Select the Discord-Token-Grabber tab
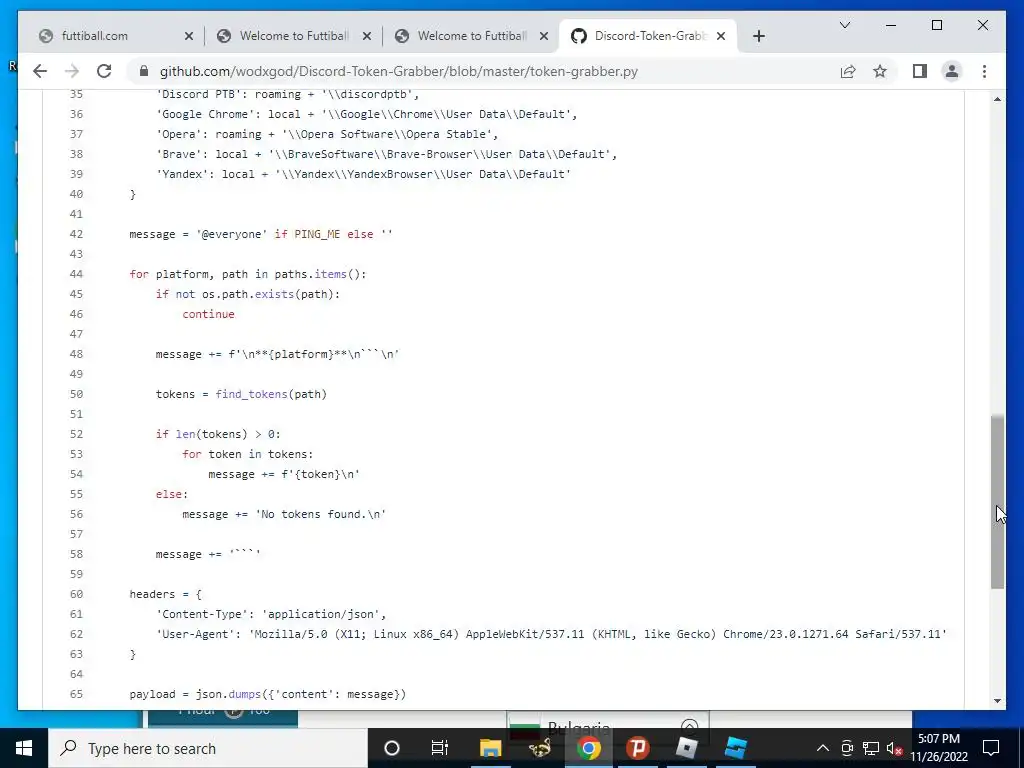 [650, 36]
